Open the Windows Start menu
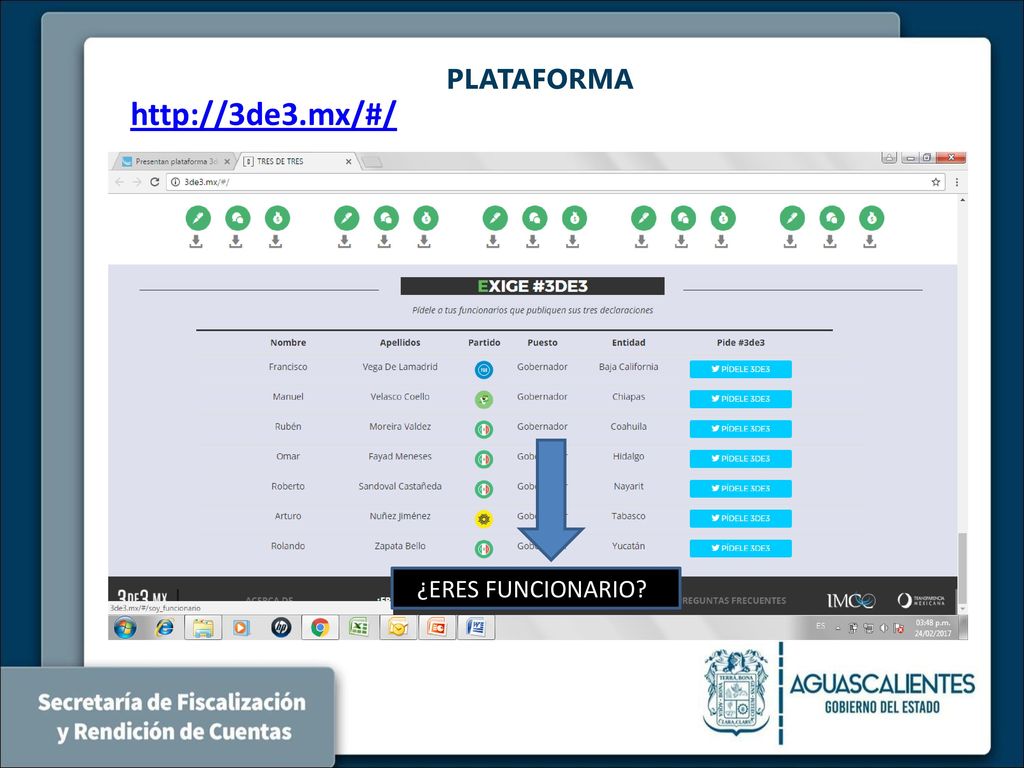This screenshot has width=1024, height=768. (125, 628)
